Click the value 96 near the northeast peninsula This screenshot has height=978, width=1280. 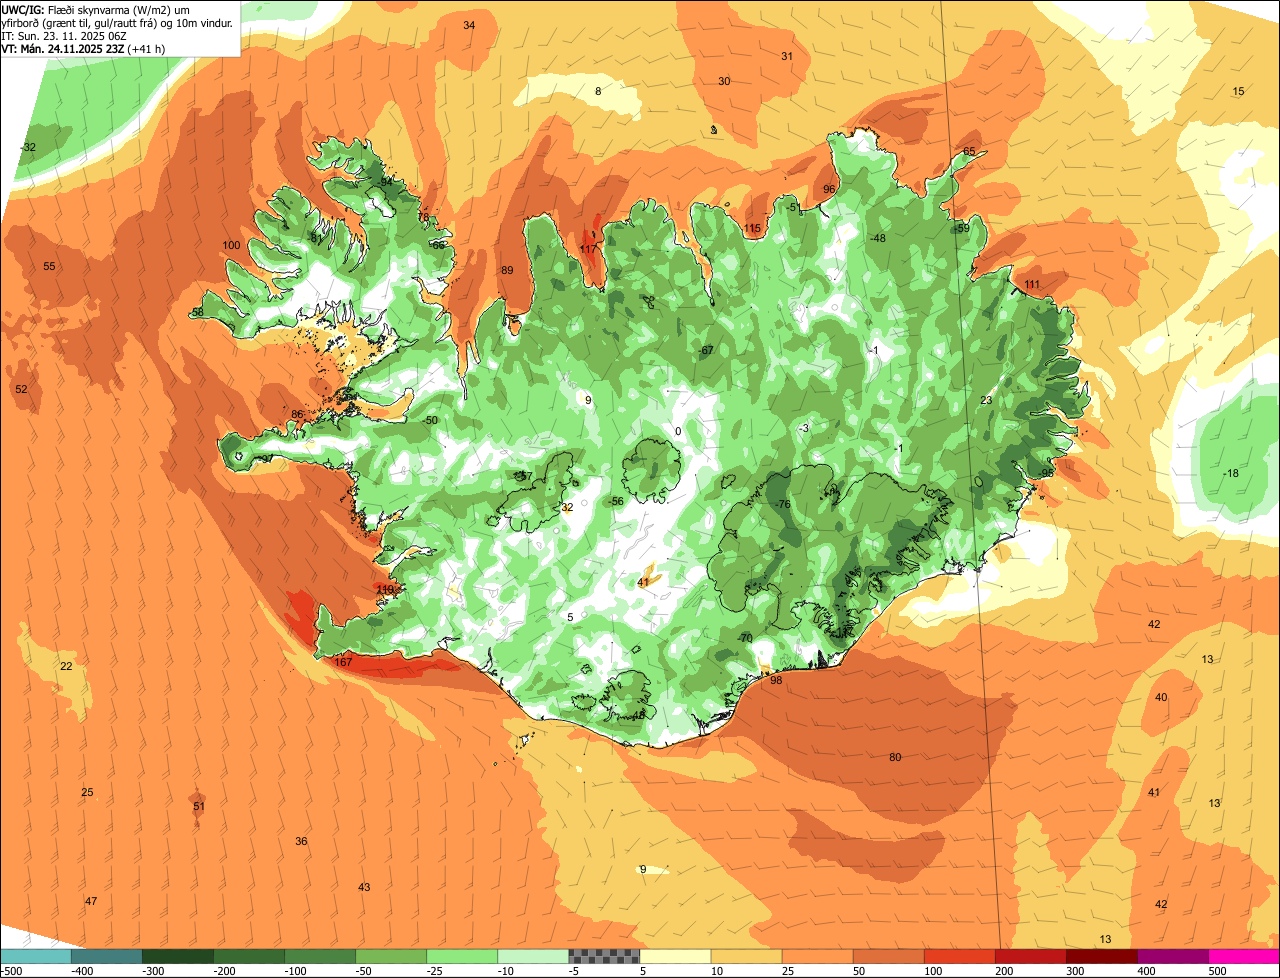829,189
